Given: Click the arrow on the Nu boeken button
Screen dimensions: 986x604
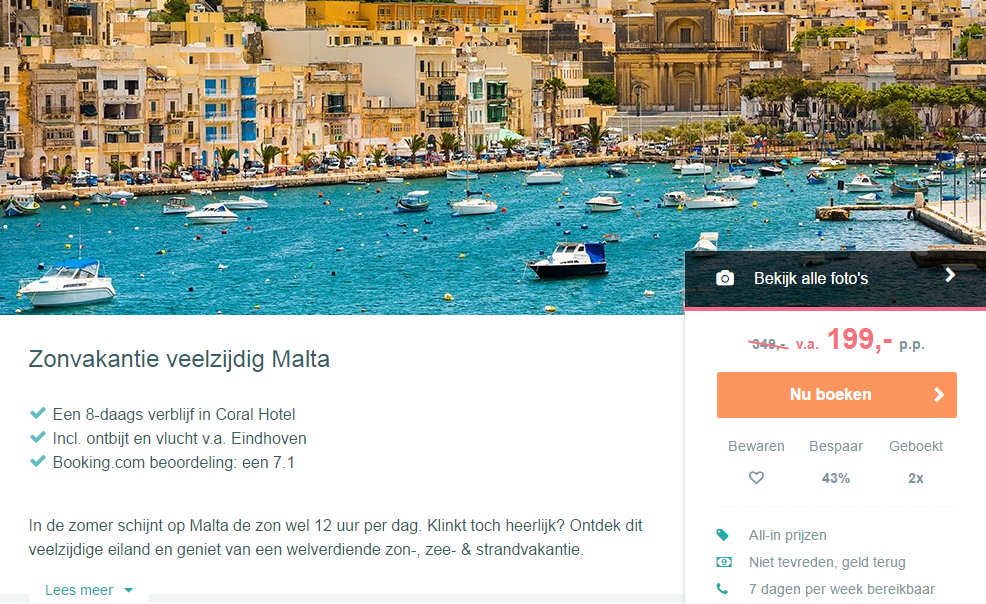Looking at the screenshot, I should pyautogui.click(x=939, y=395).
